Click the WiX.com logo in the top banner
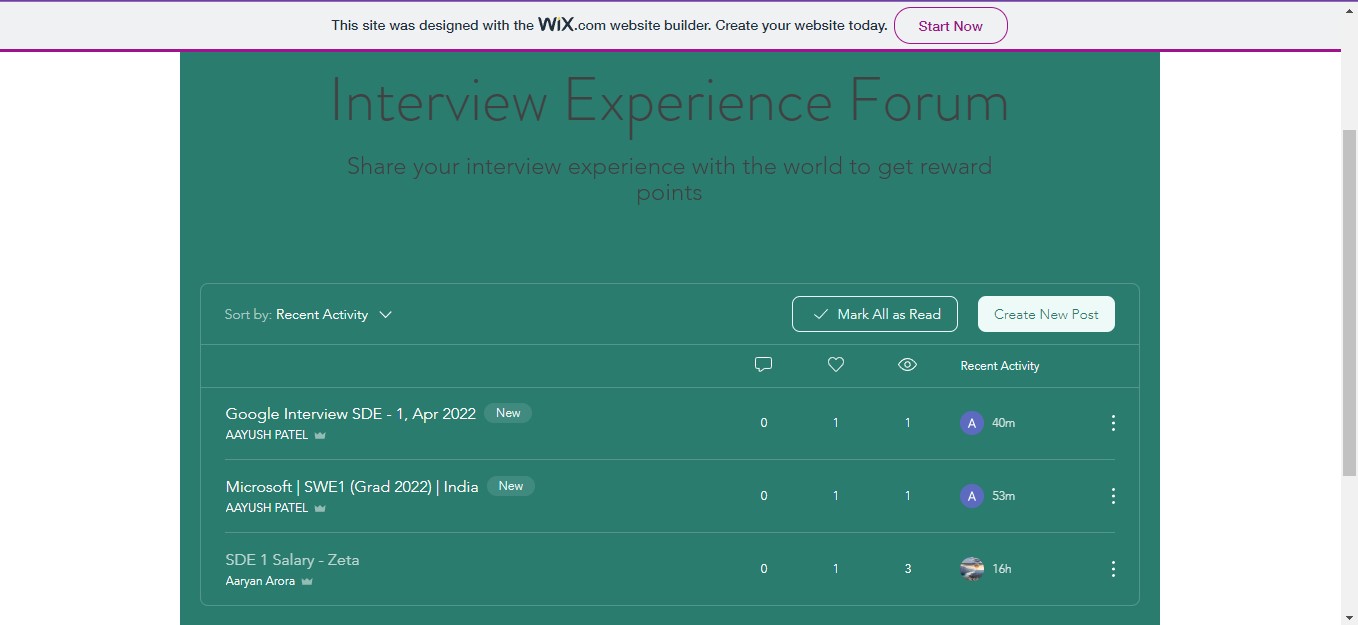The height and width of the screenshot is (625, 1358). (x=572, y=25)
